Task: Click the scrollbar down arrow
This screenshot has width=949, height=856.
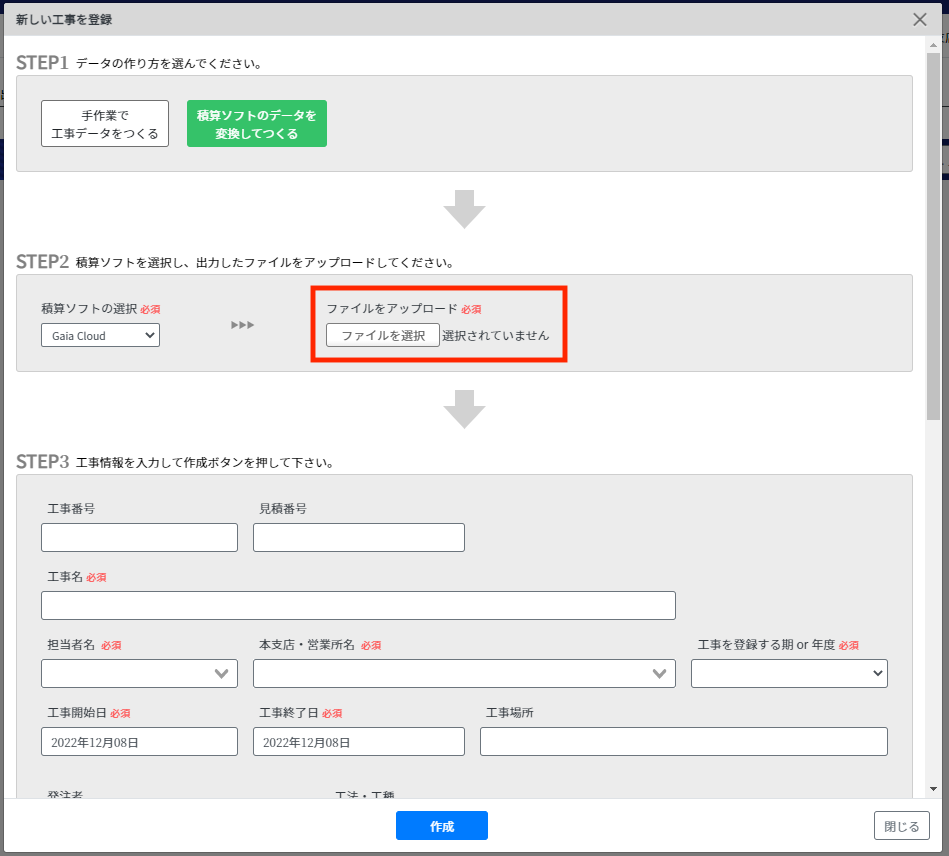Action: tap(933, 789)
